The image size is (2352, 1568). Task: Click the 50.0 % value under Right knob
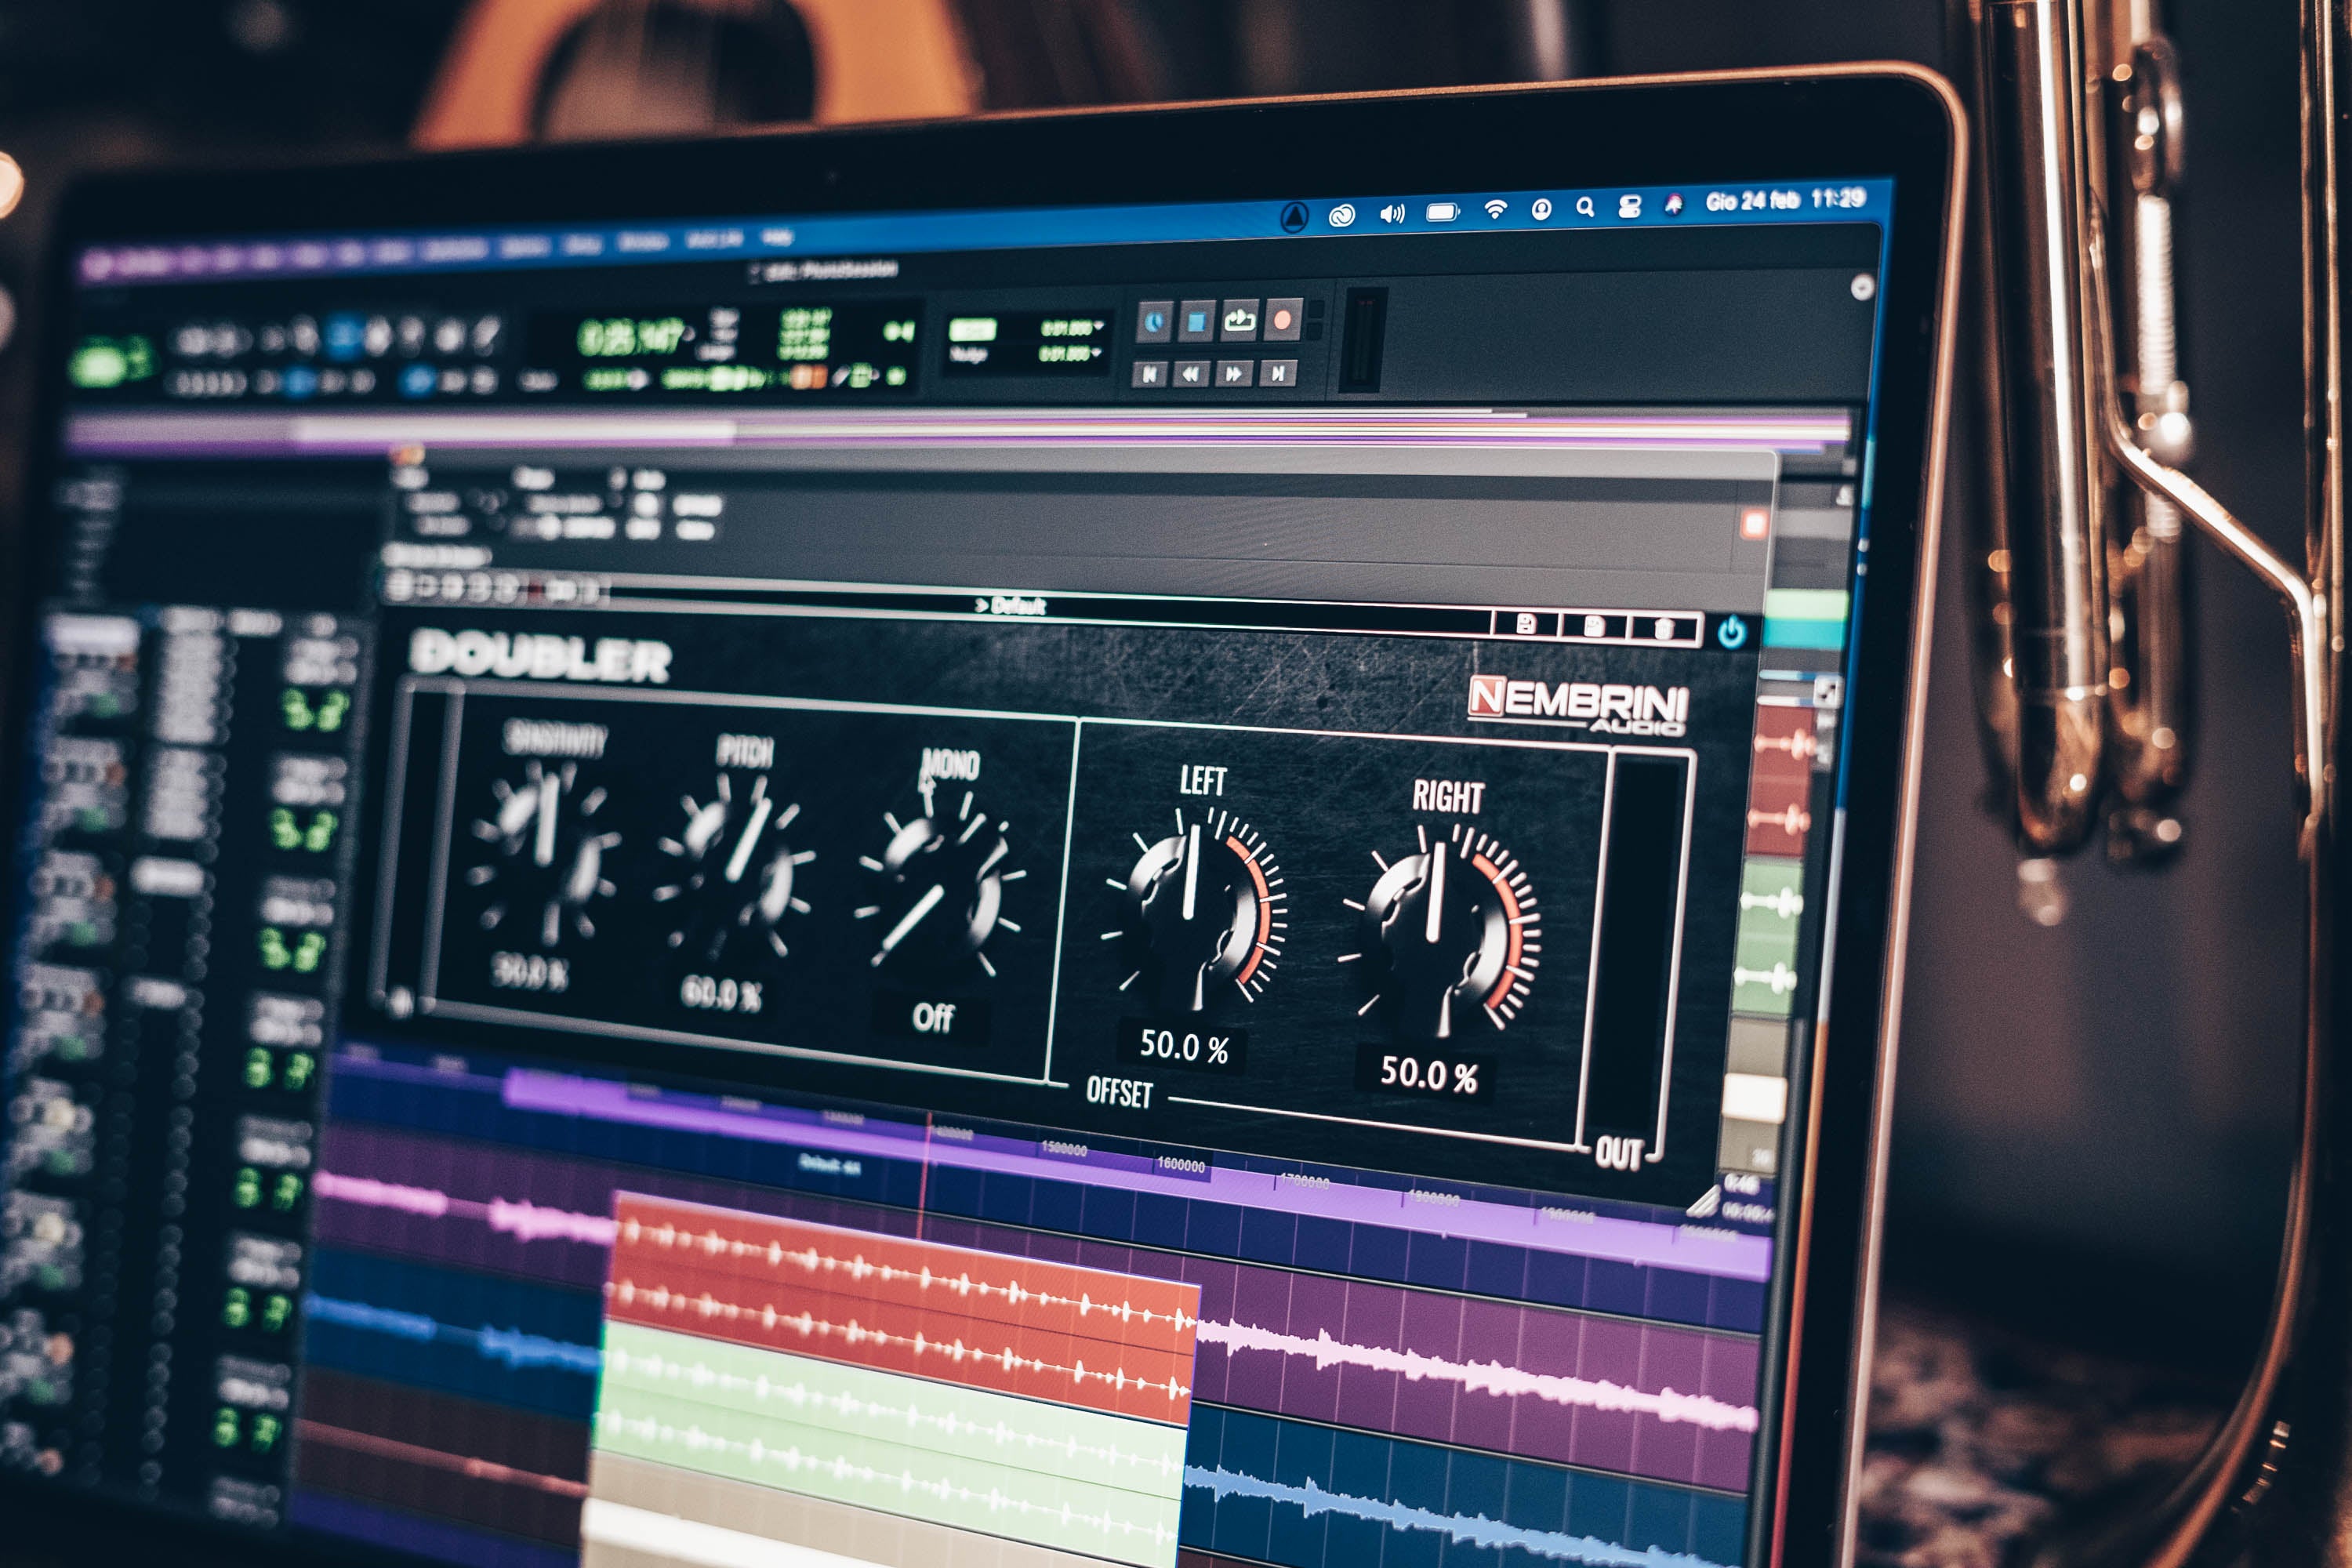click(x=1428, y=1074)
